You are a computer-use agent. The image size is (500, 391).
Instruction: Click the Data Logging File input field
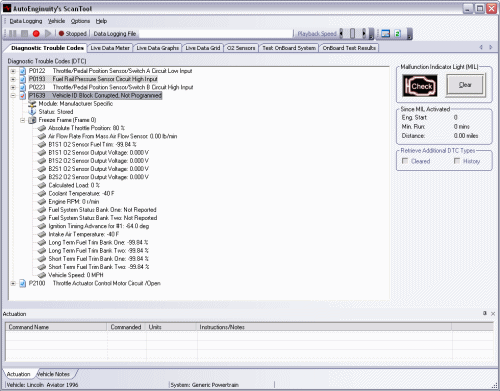click(216, 34)
